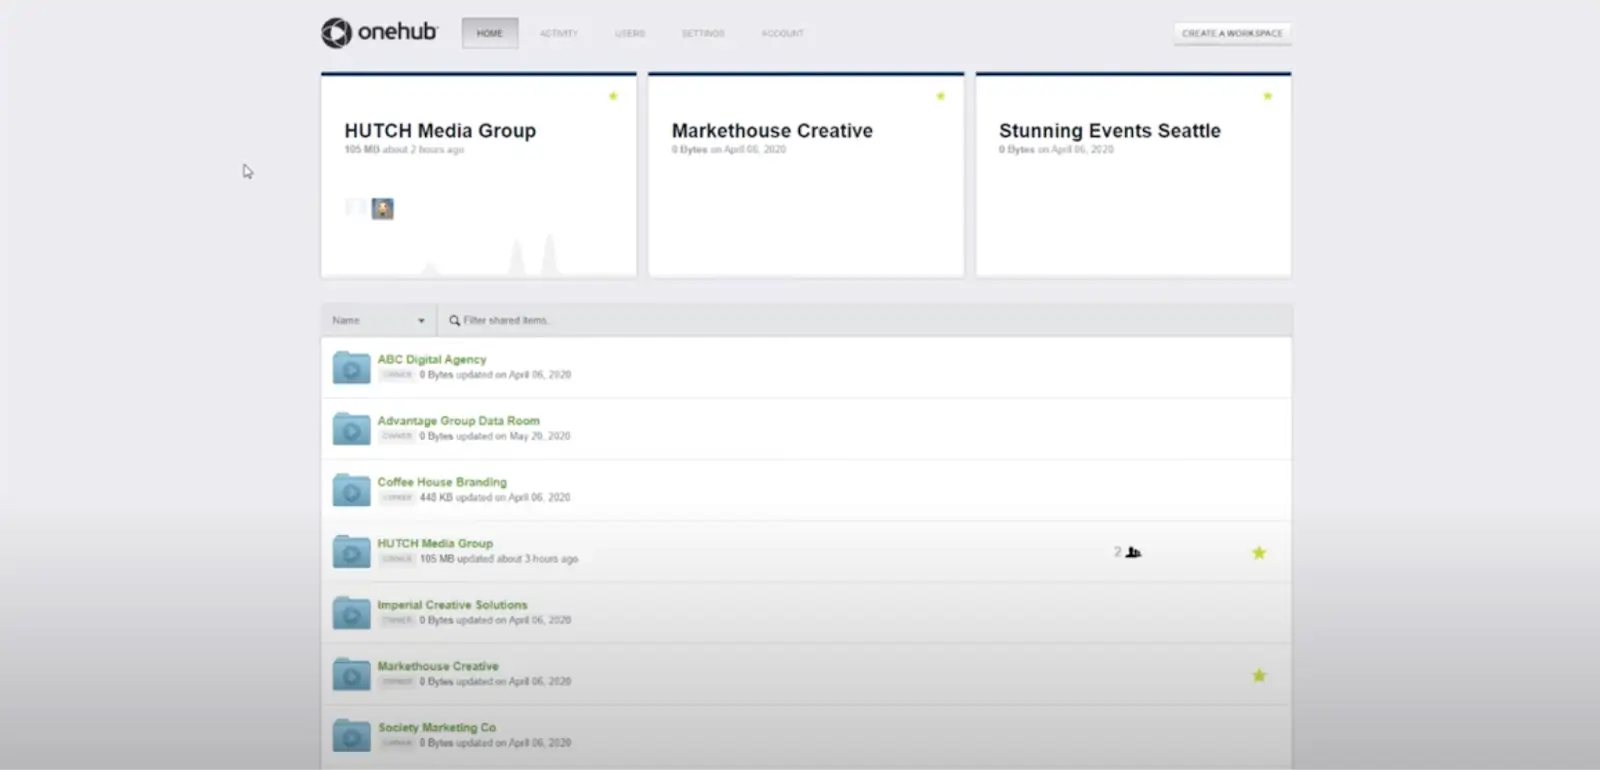Open the ABC Digital Agency link
Image resolution: width=1600 pixels, height=770 pixels.
432,359
